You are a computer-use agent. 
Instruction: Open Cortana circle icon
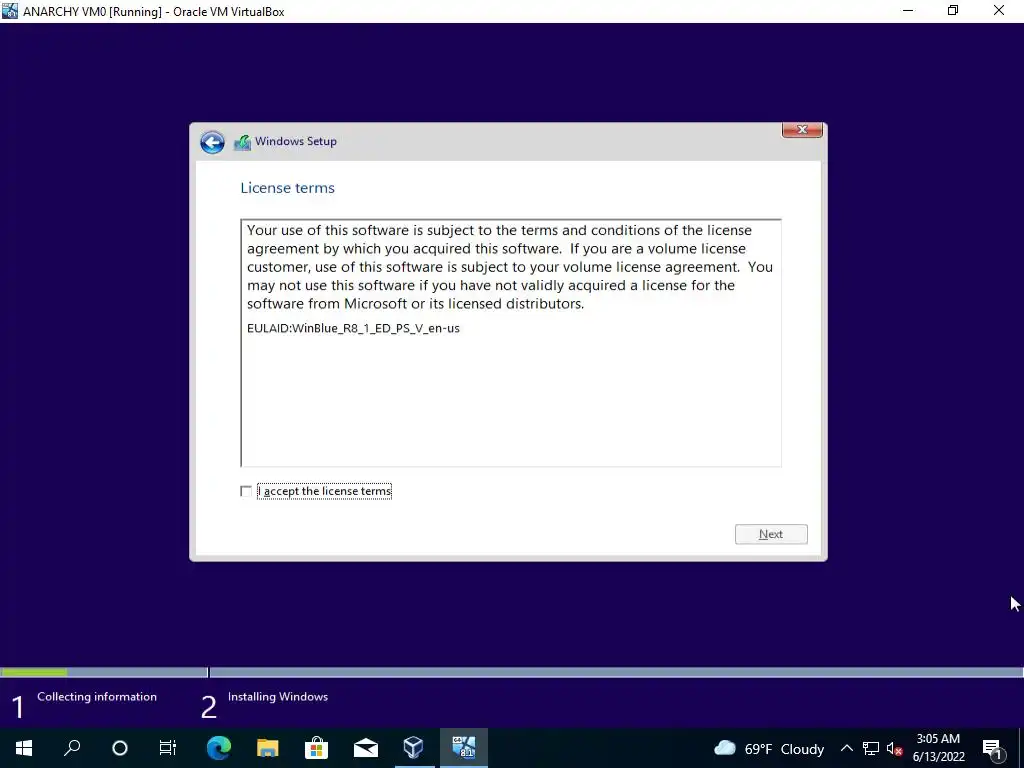click(120, 748)
